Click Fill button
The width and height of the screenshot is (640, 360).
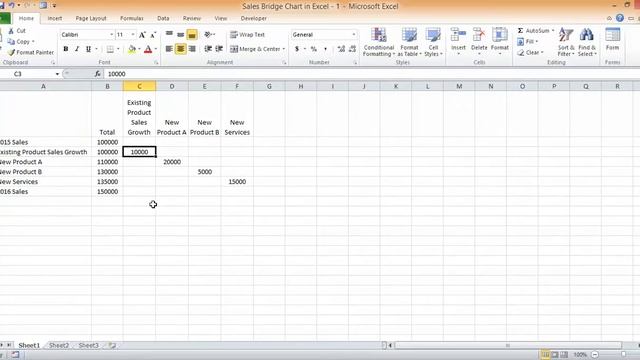tap(528, 42)
